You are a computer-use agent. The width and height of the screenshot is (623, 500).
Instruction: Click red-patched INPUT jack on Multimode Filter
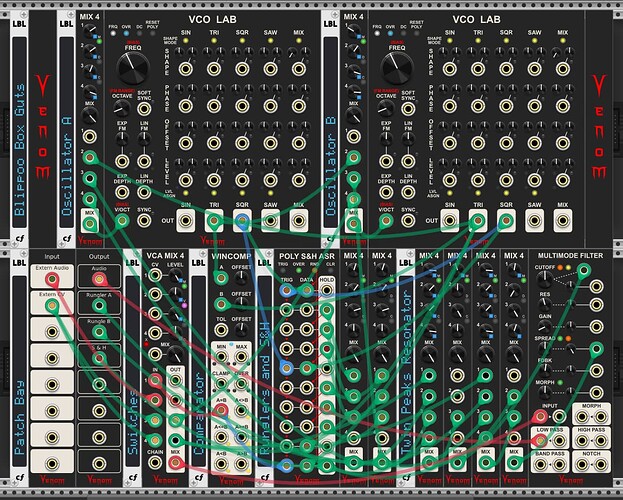[x=540, y=417]
